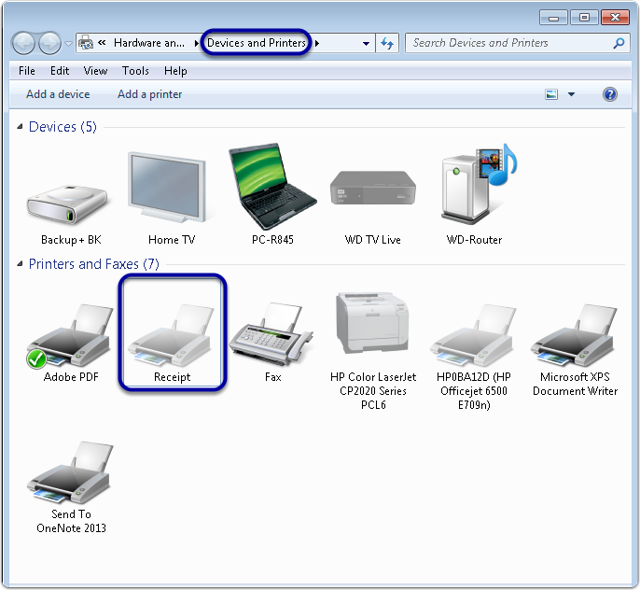
Task: Select the Fax device icon
Action: tap(271, 334)
